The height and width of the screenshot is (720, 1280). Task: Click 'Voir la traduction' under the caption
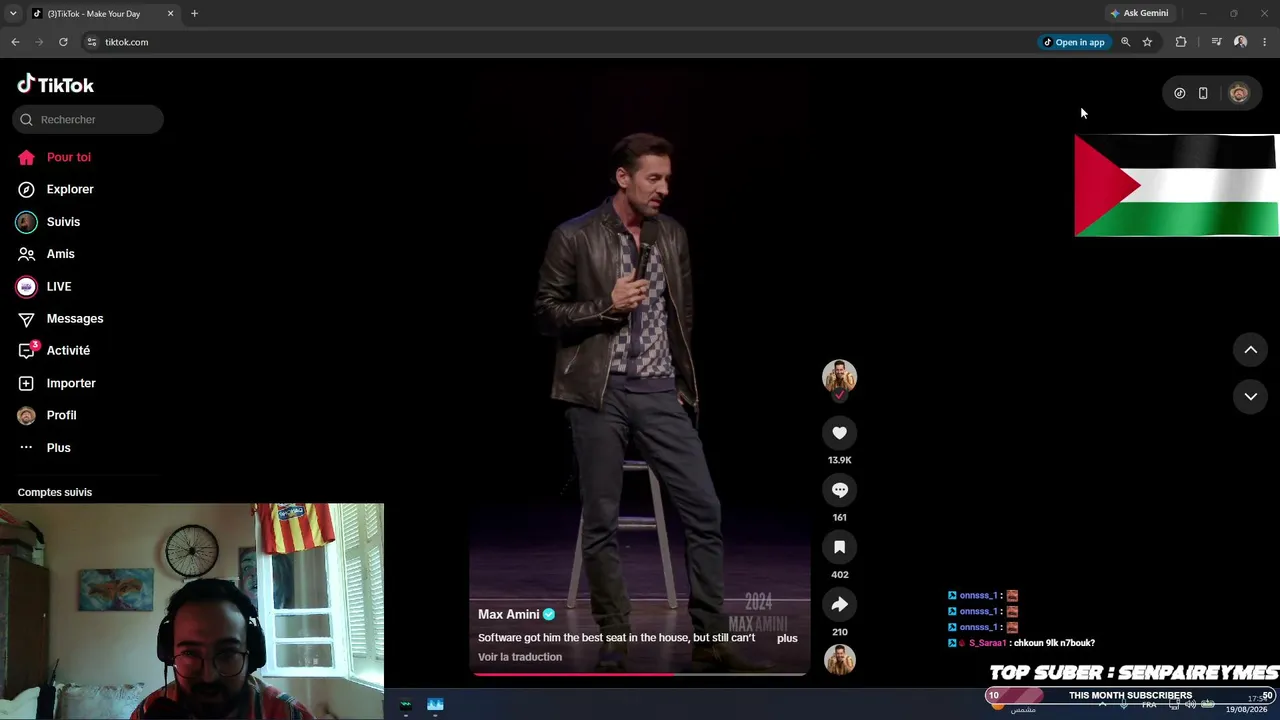tap(520, 657)
